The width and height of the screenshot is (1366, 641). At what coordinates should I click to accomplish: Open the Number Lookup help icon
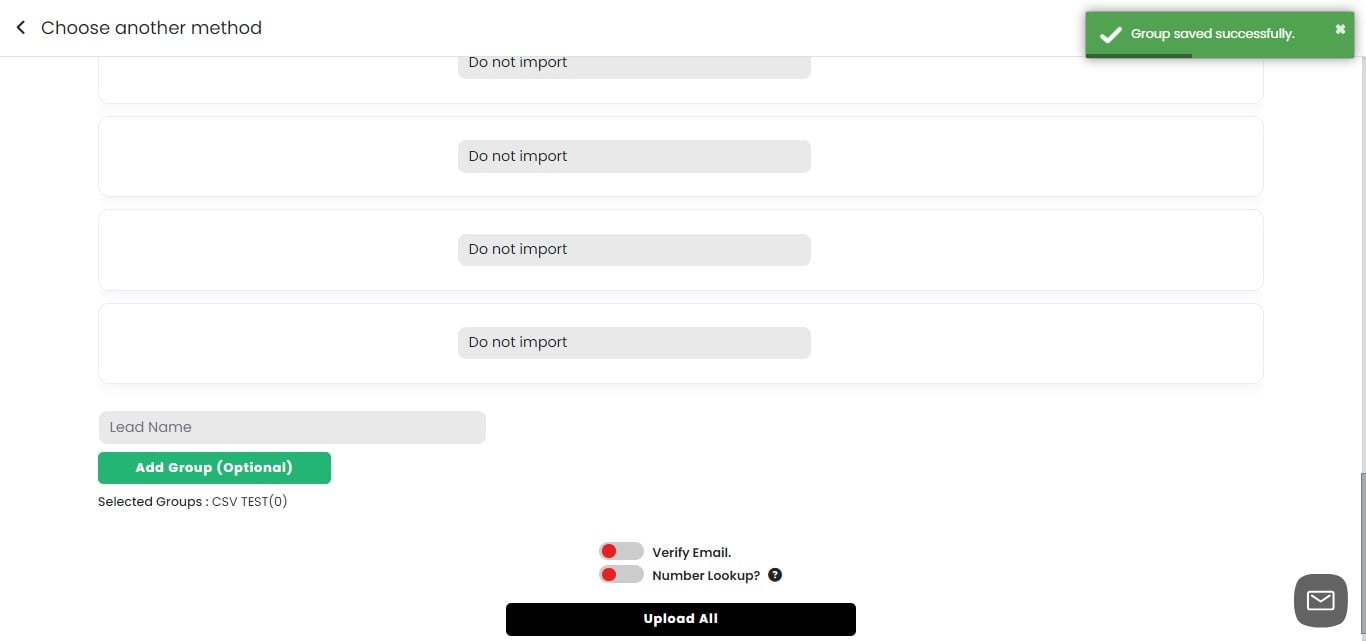[774, 574]
